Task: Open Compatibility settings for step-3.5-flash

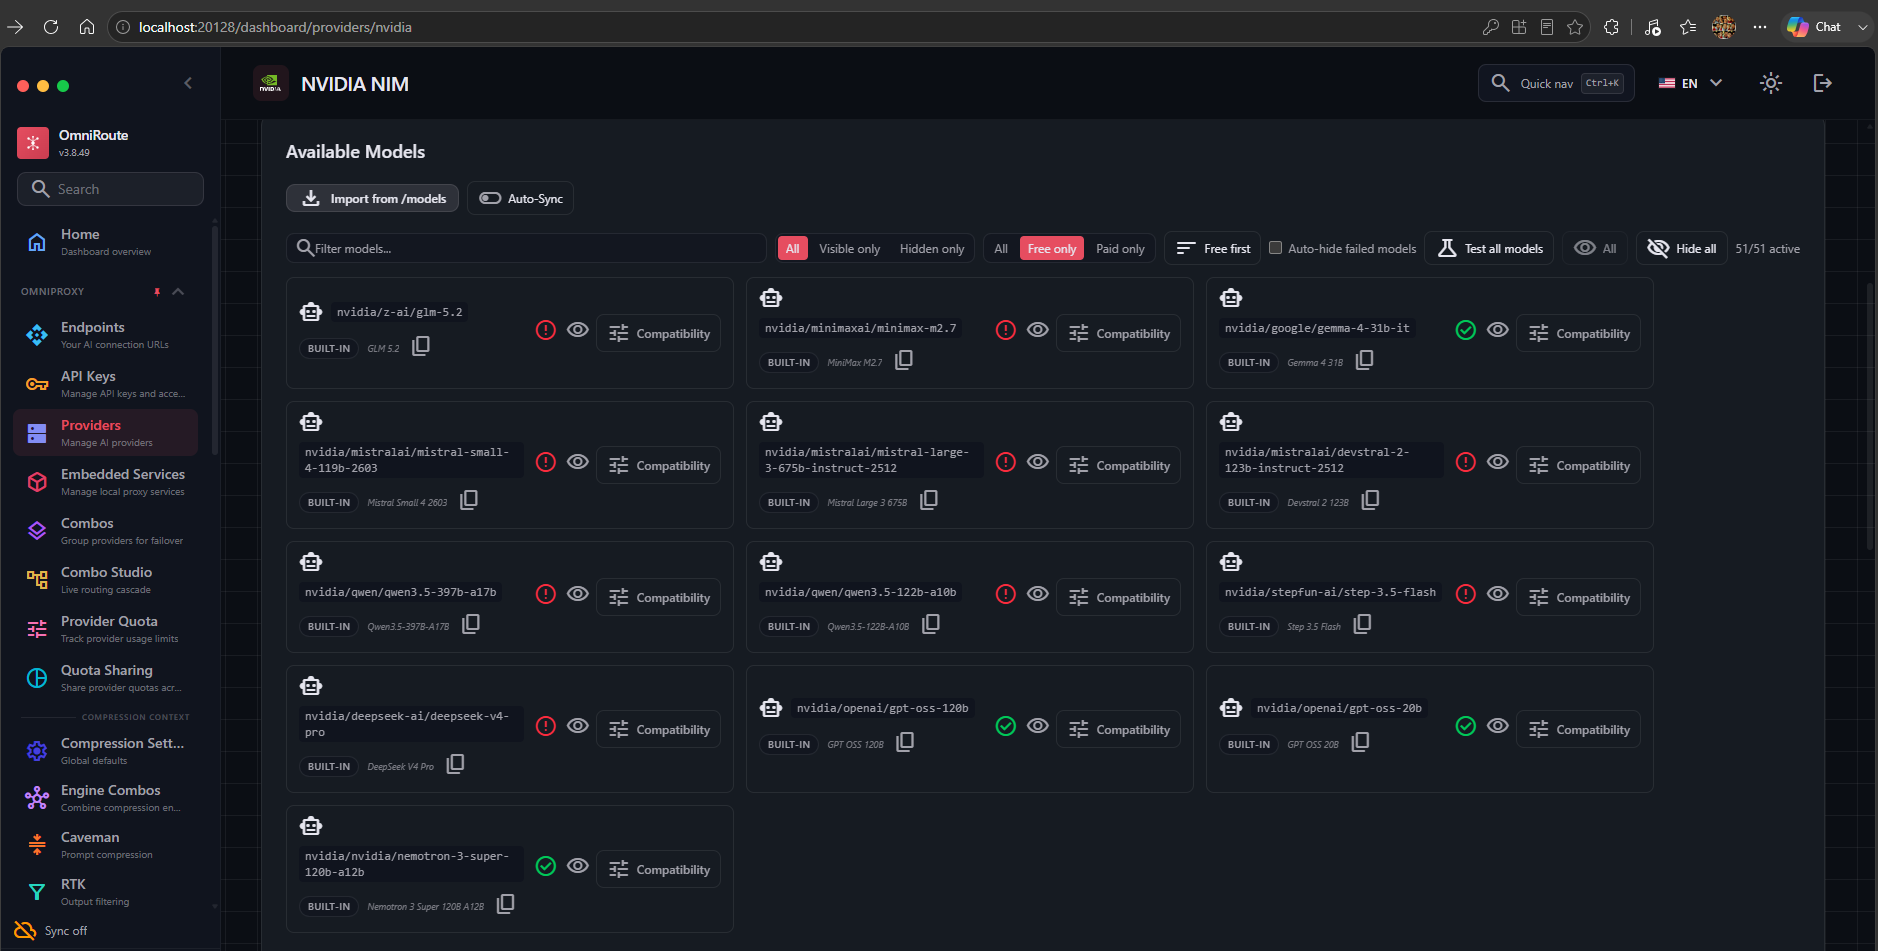Action: tap(1579, 598)
